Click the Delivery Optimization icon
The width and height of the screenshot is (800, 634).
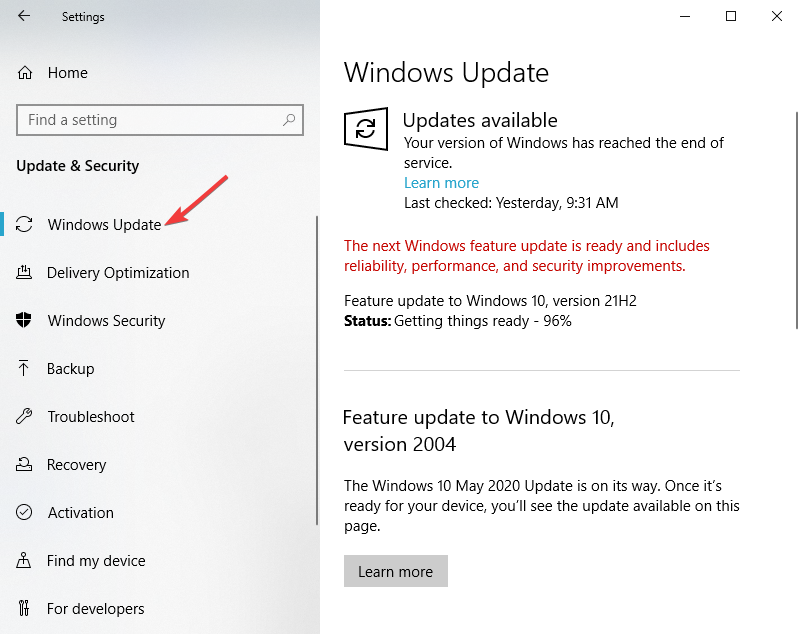(x=24, y=272)
